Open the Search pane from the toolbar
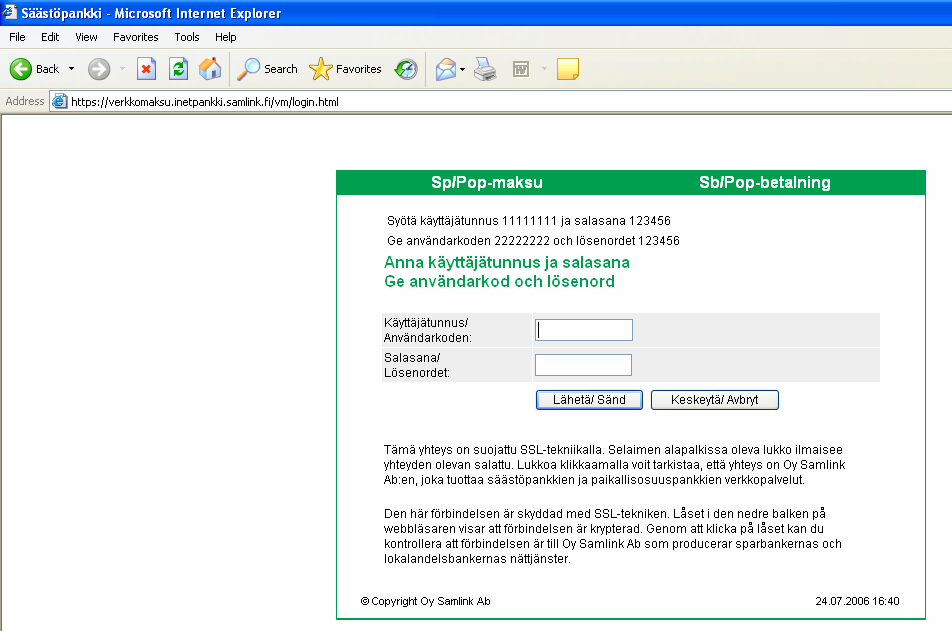Screen dimensions: 952x631 pyautogui.click(x=267, y=69)
